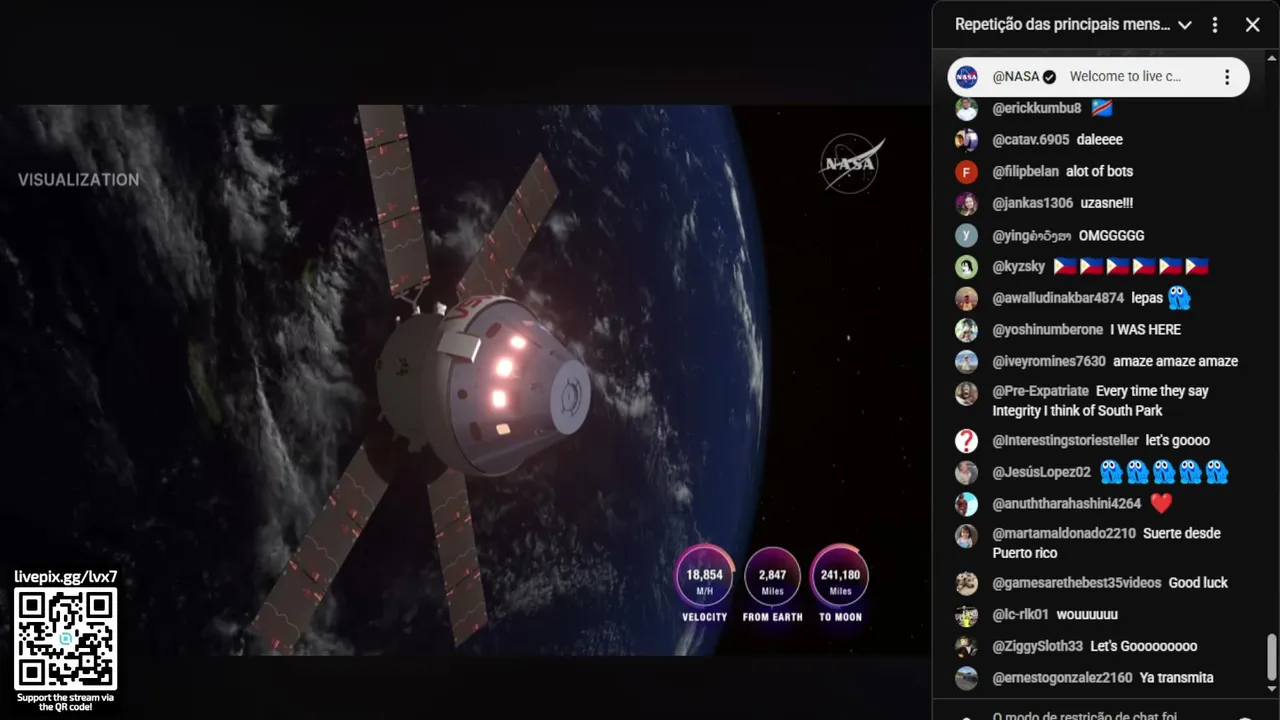Click the blue emoji after 'lepas'
1280x720 pixels.
1180,298
